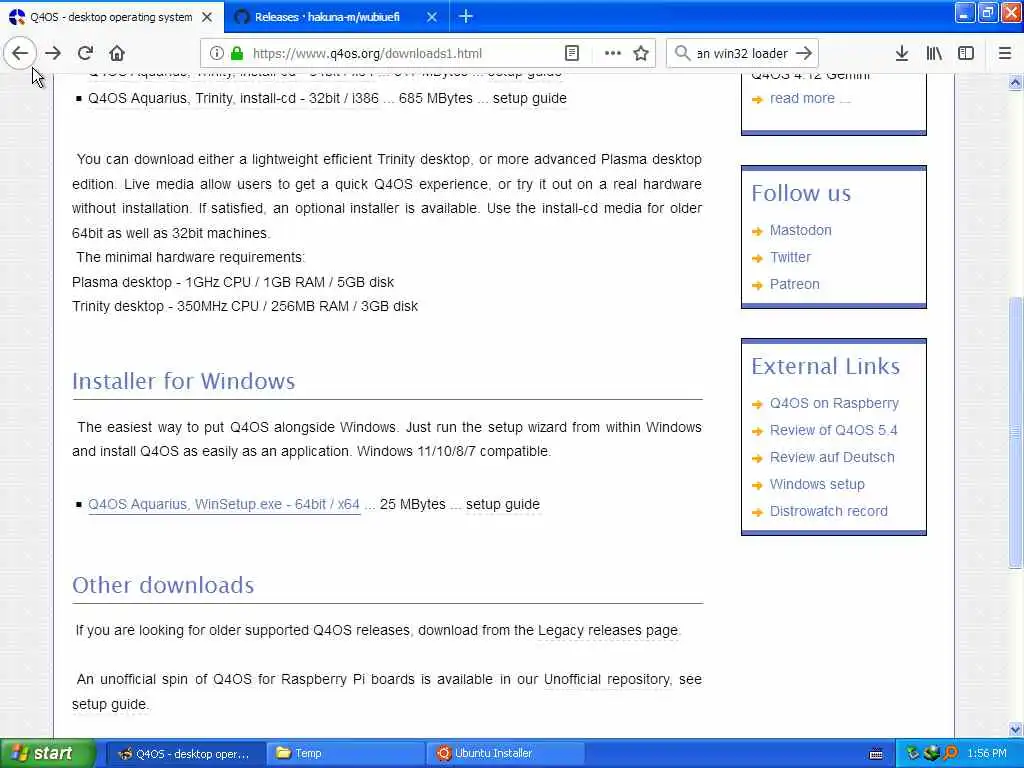This screenshot has height=768, width=1024.
Task: Open Windows setup external link
Action: (817, 484)
